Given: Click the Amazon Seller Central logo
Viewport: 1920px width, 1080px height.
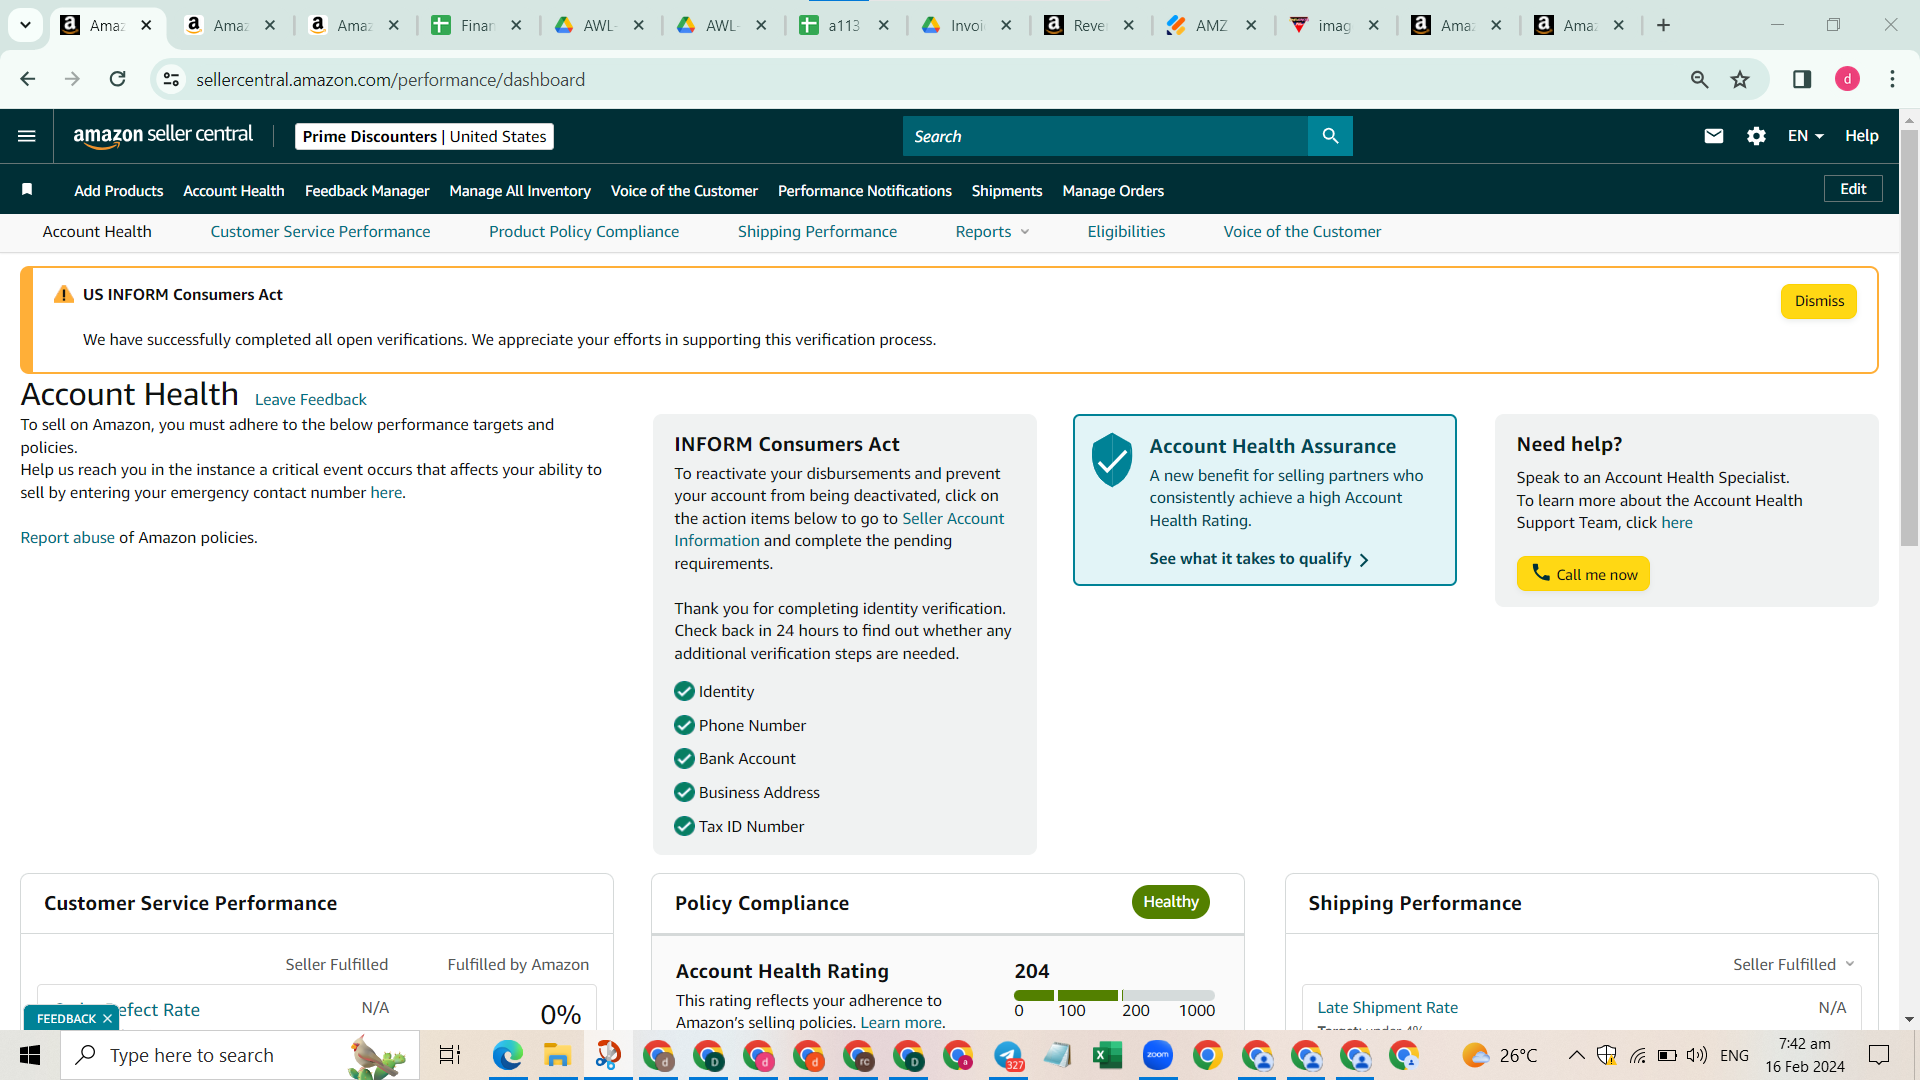Looking at the screenshot, I should pyautogui.click(x=163, y=136).
